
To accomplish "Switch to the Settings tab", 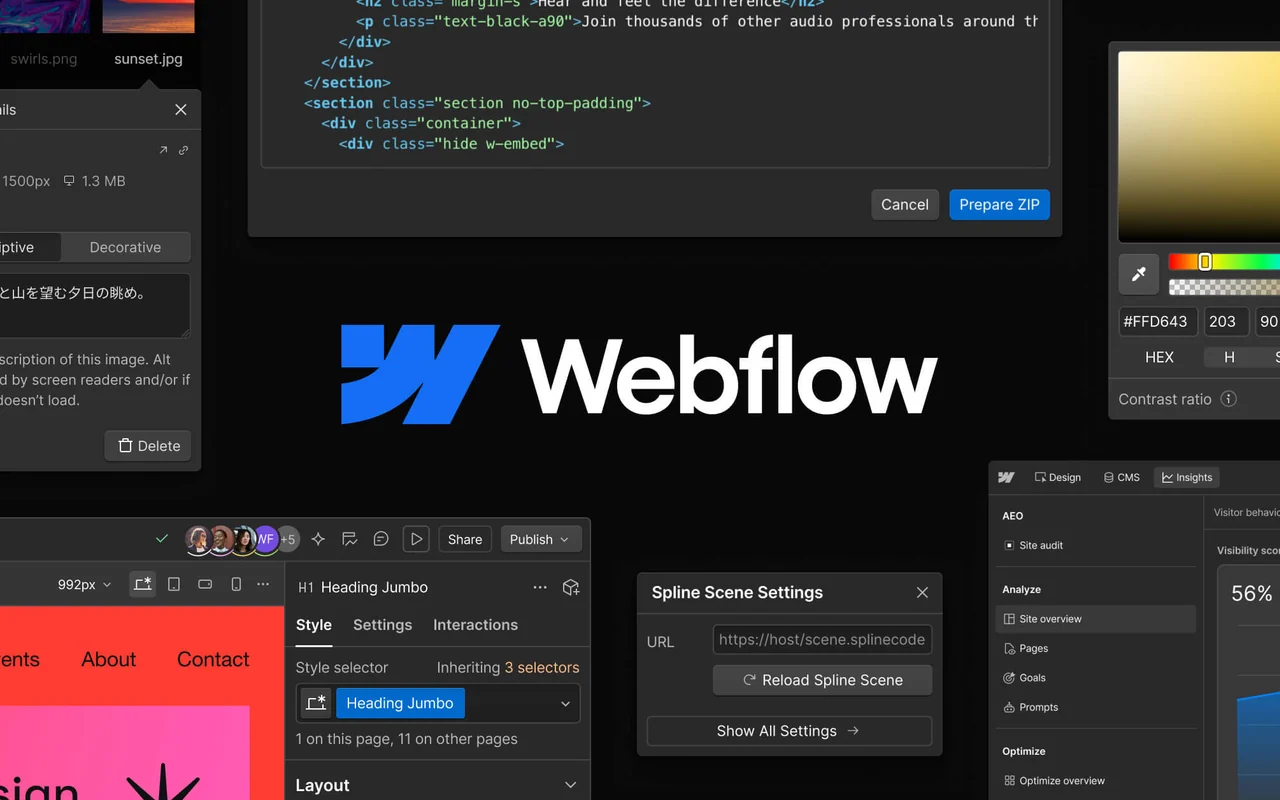I will coord(382,625).
